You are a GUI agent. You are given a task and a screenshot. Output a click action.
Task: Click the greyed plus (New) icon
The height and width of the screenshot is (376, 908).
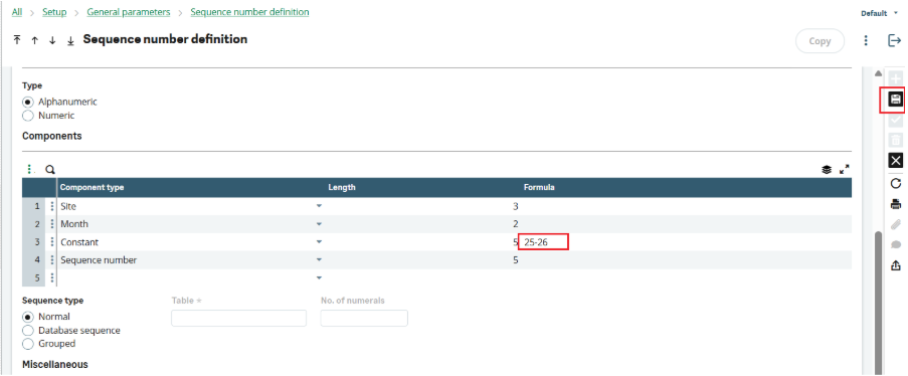coord(895,78)
